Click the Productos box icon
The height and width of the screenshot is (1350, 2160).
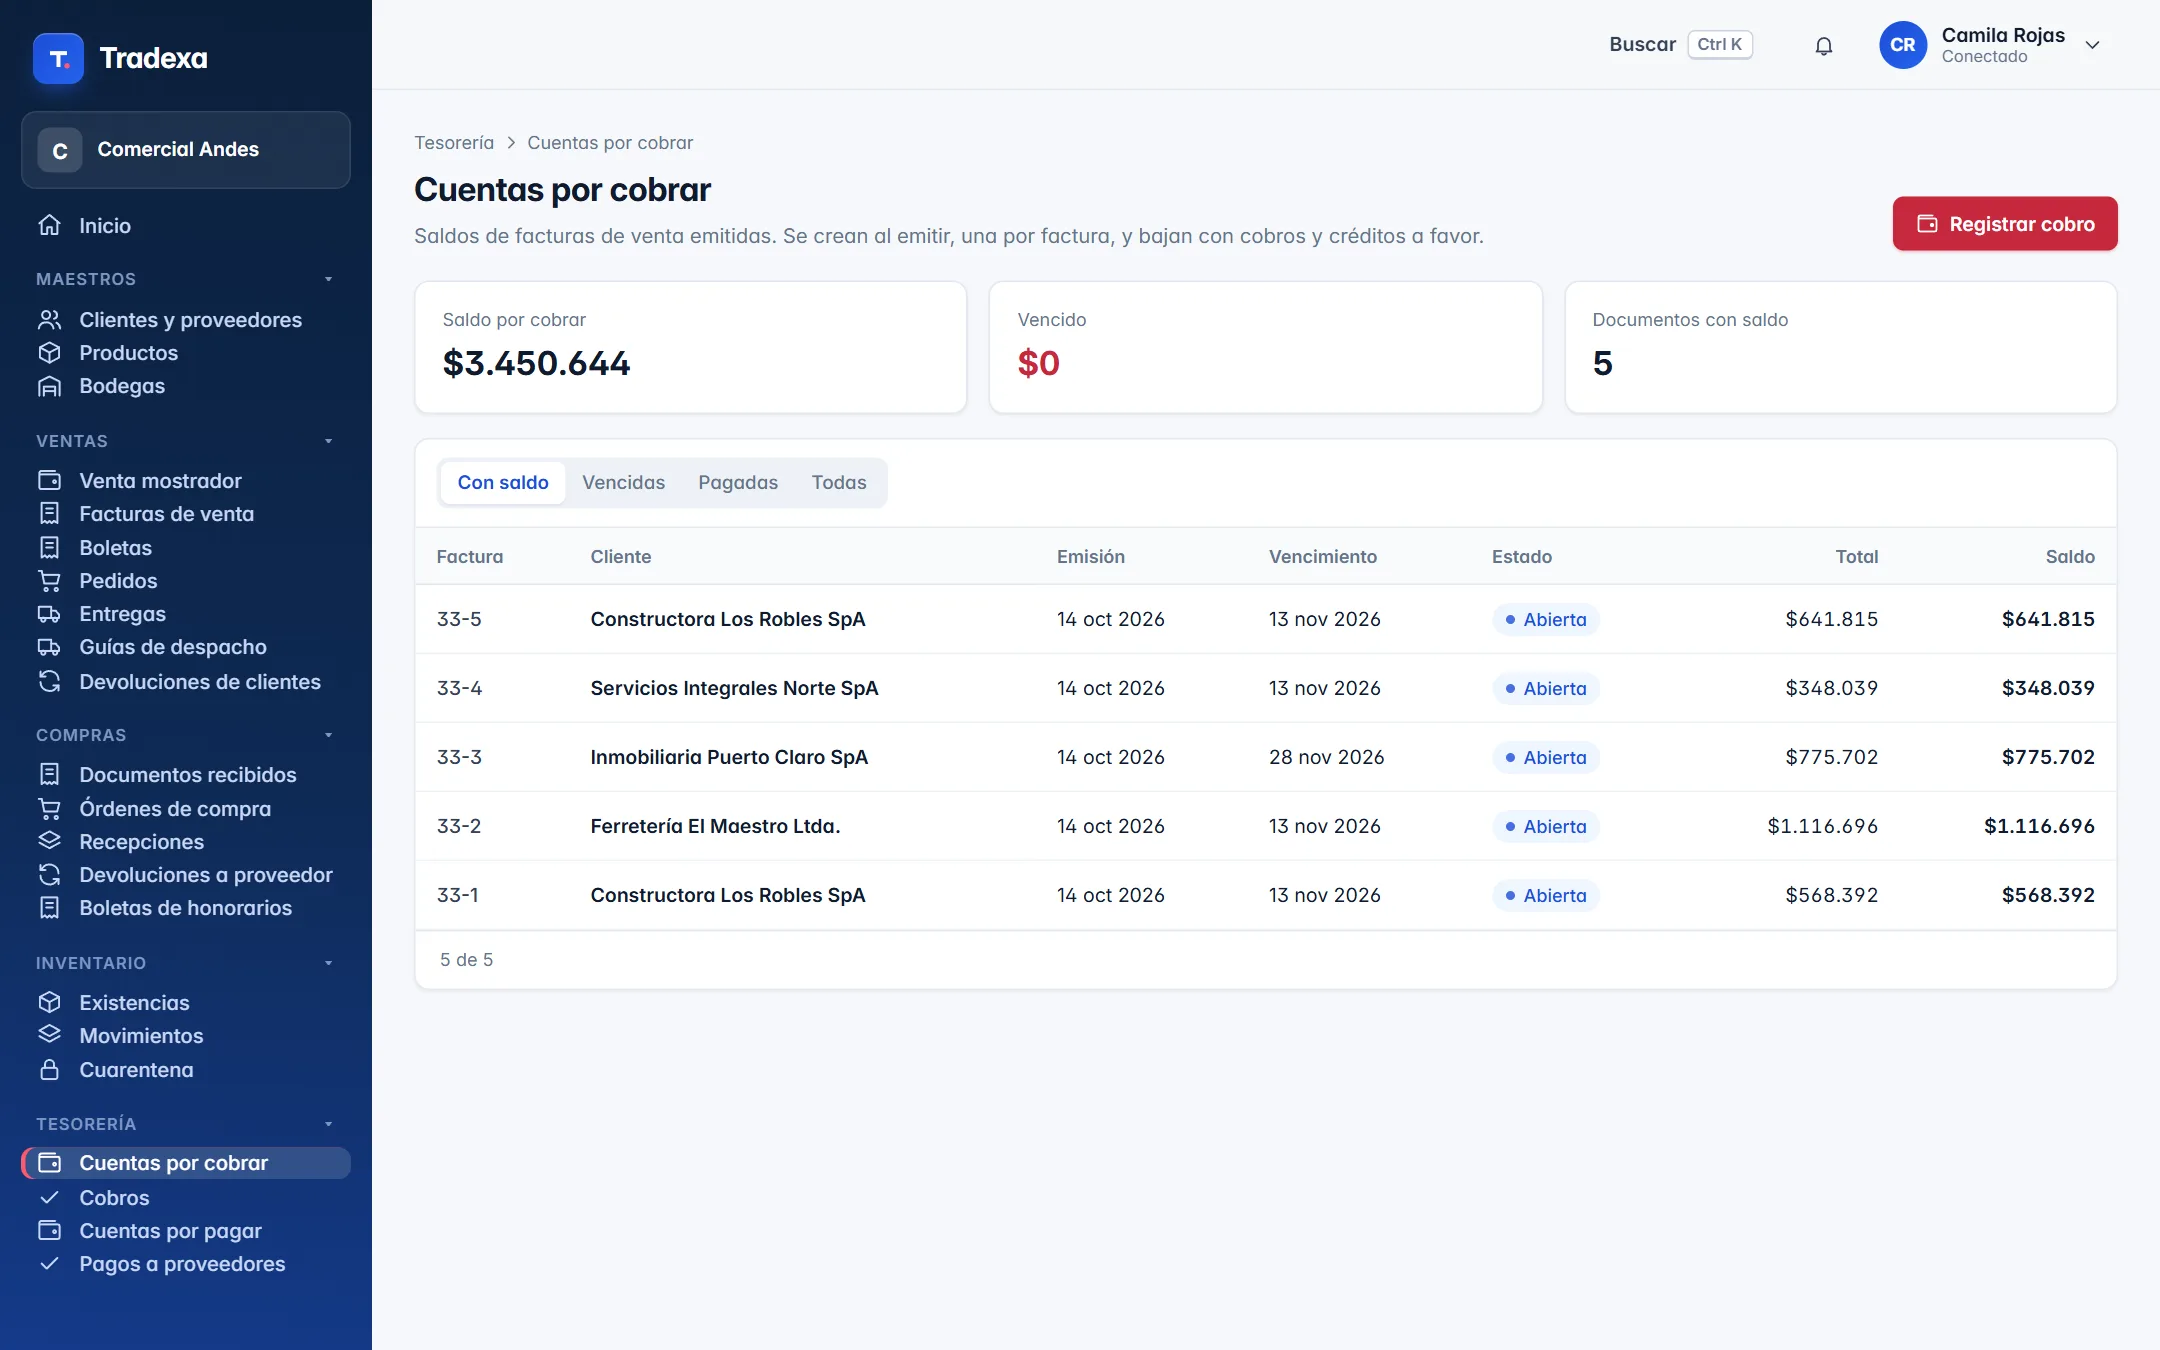tap(49, 353)
